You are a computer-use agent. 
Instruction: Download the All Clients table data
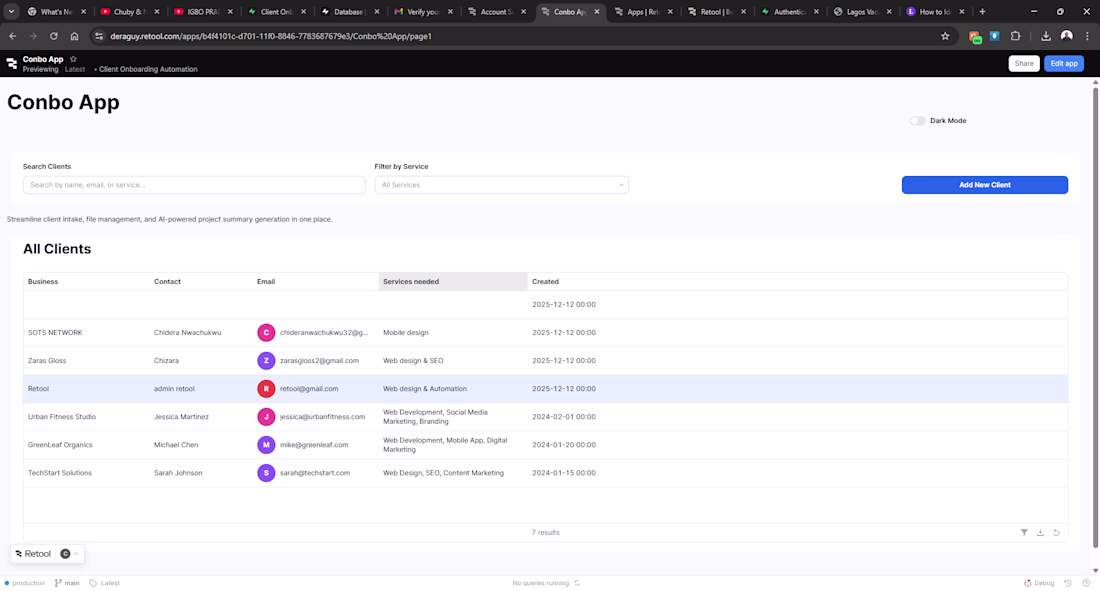[x=1040, y=533]
